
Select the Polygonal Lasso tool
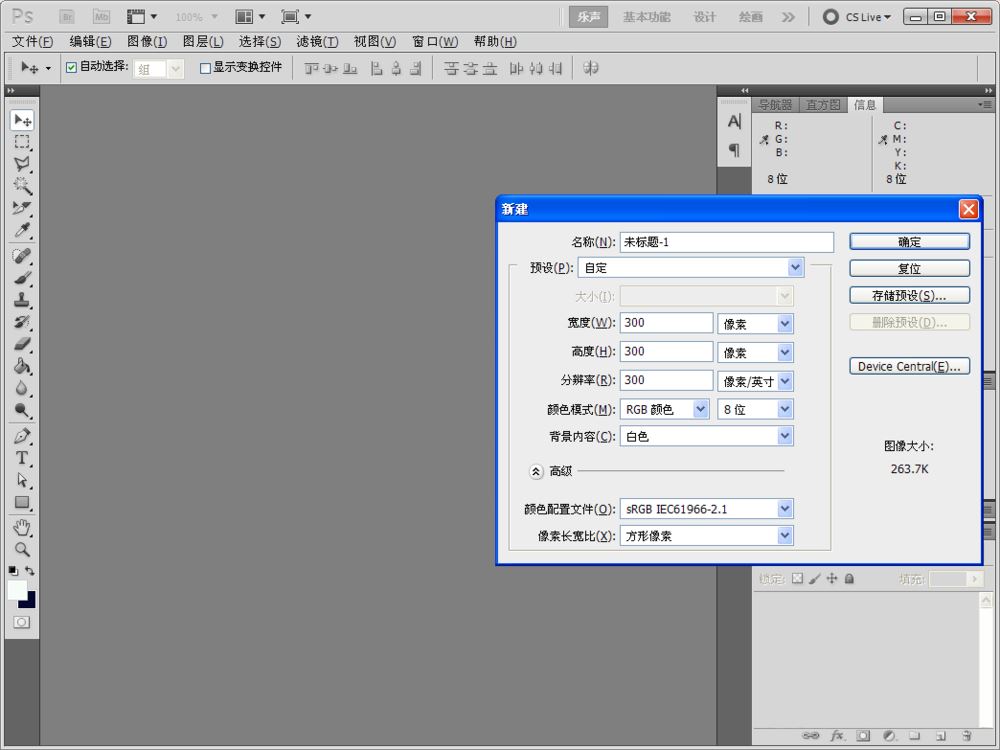click(x=22, y=164)
